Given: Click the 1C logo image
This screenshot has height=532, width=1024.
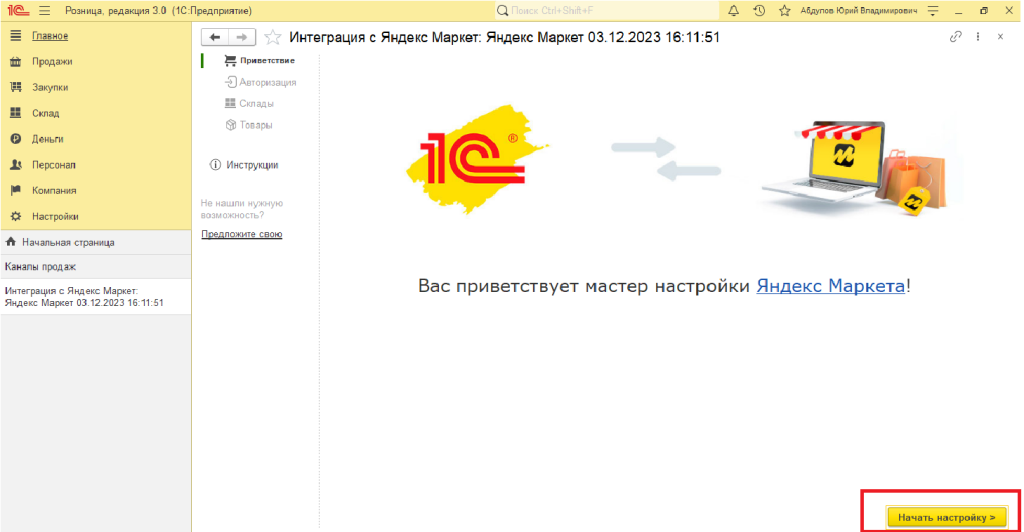Looking at the screenshot, I should (x=477, y=160).
